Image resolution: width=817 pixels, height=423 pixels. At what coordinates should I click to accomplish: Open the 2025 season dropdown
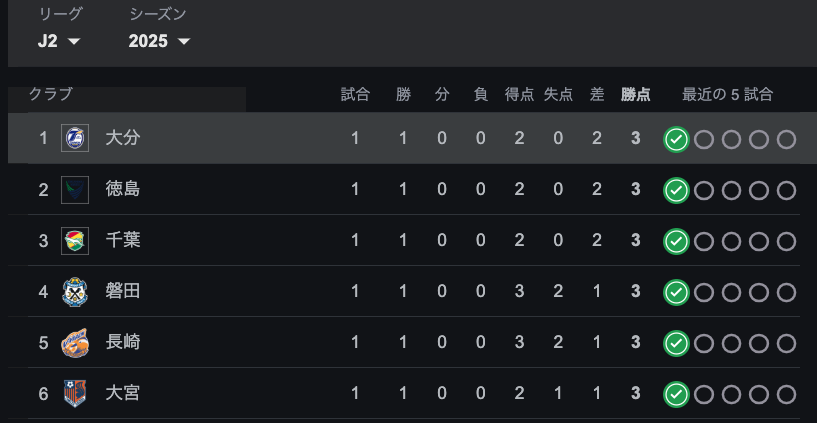[x=159, y=41]
